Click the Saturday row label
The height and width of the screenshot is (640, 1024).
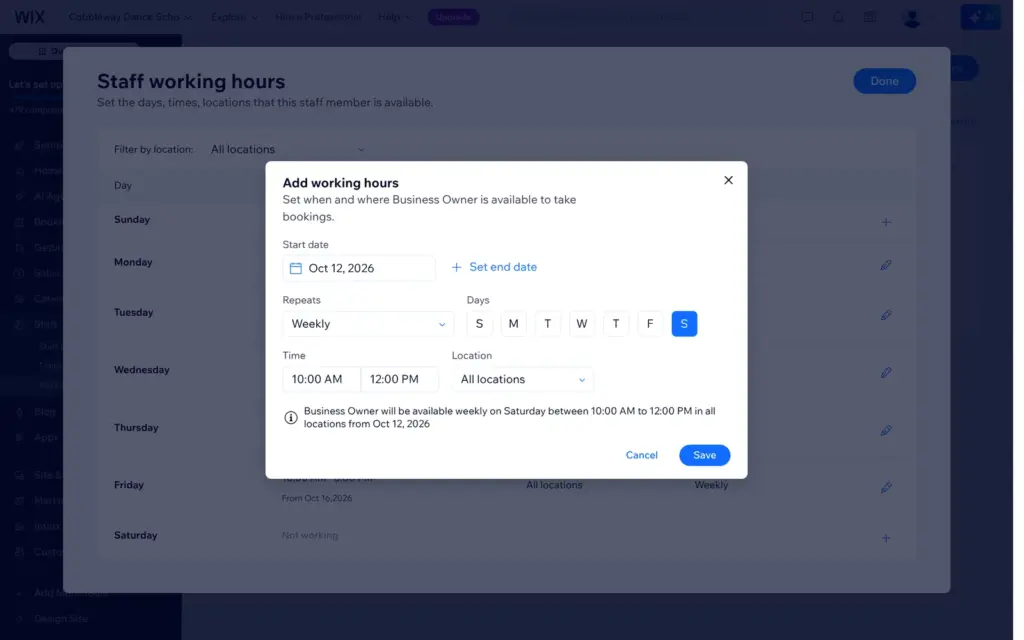pyautogui.click(x=135, y=536)
